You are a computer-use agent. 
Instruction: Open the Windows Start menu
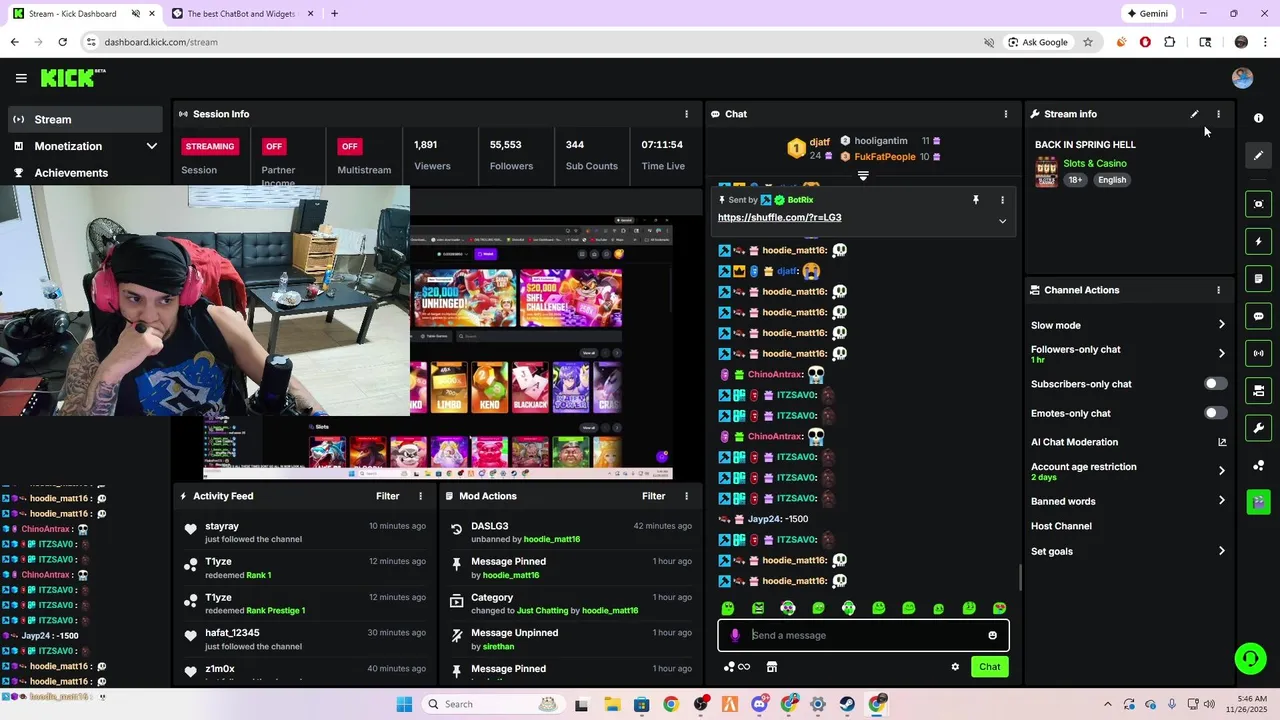click(404, 704)
